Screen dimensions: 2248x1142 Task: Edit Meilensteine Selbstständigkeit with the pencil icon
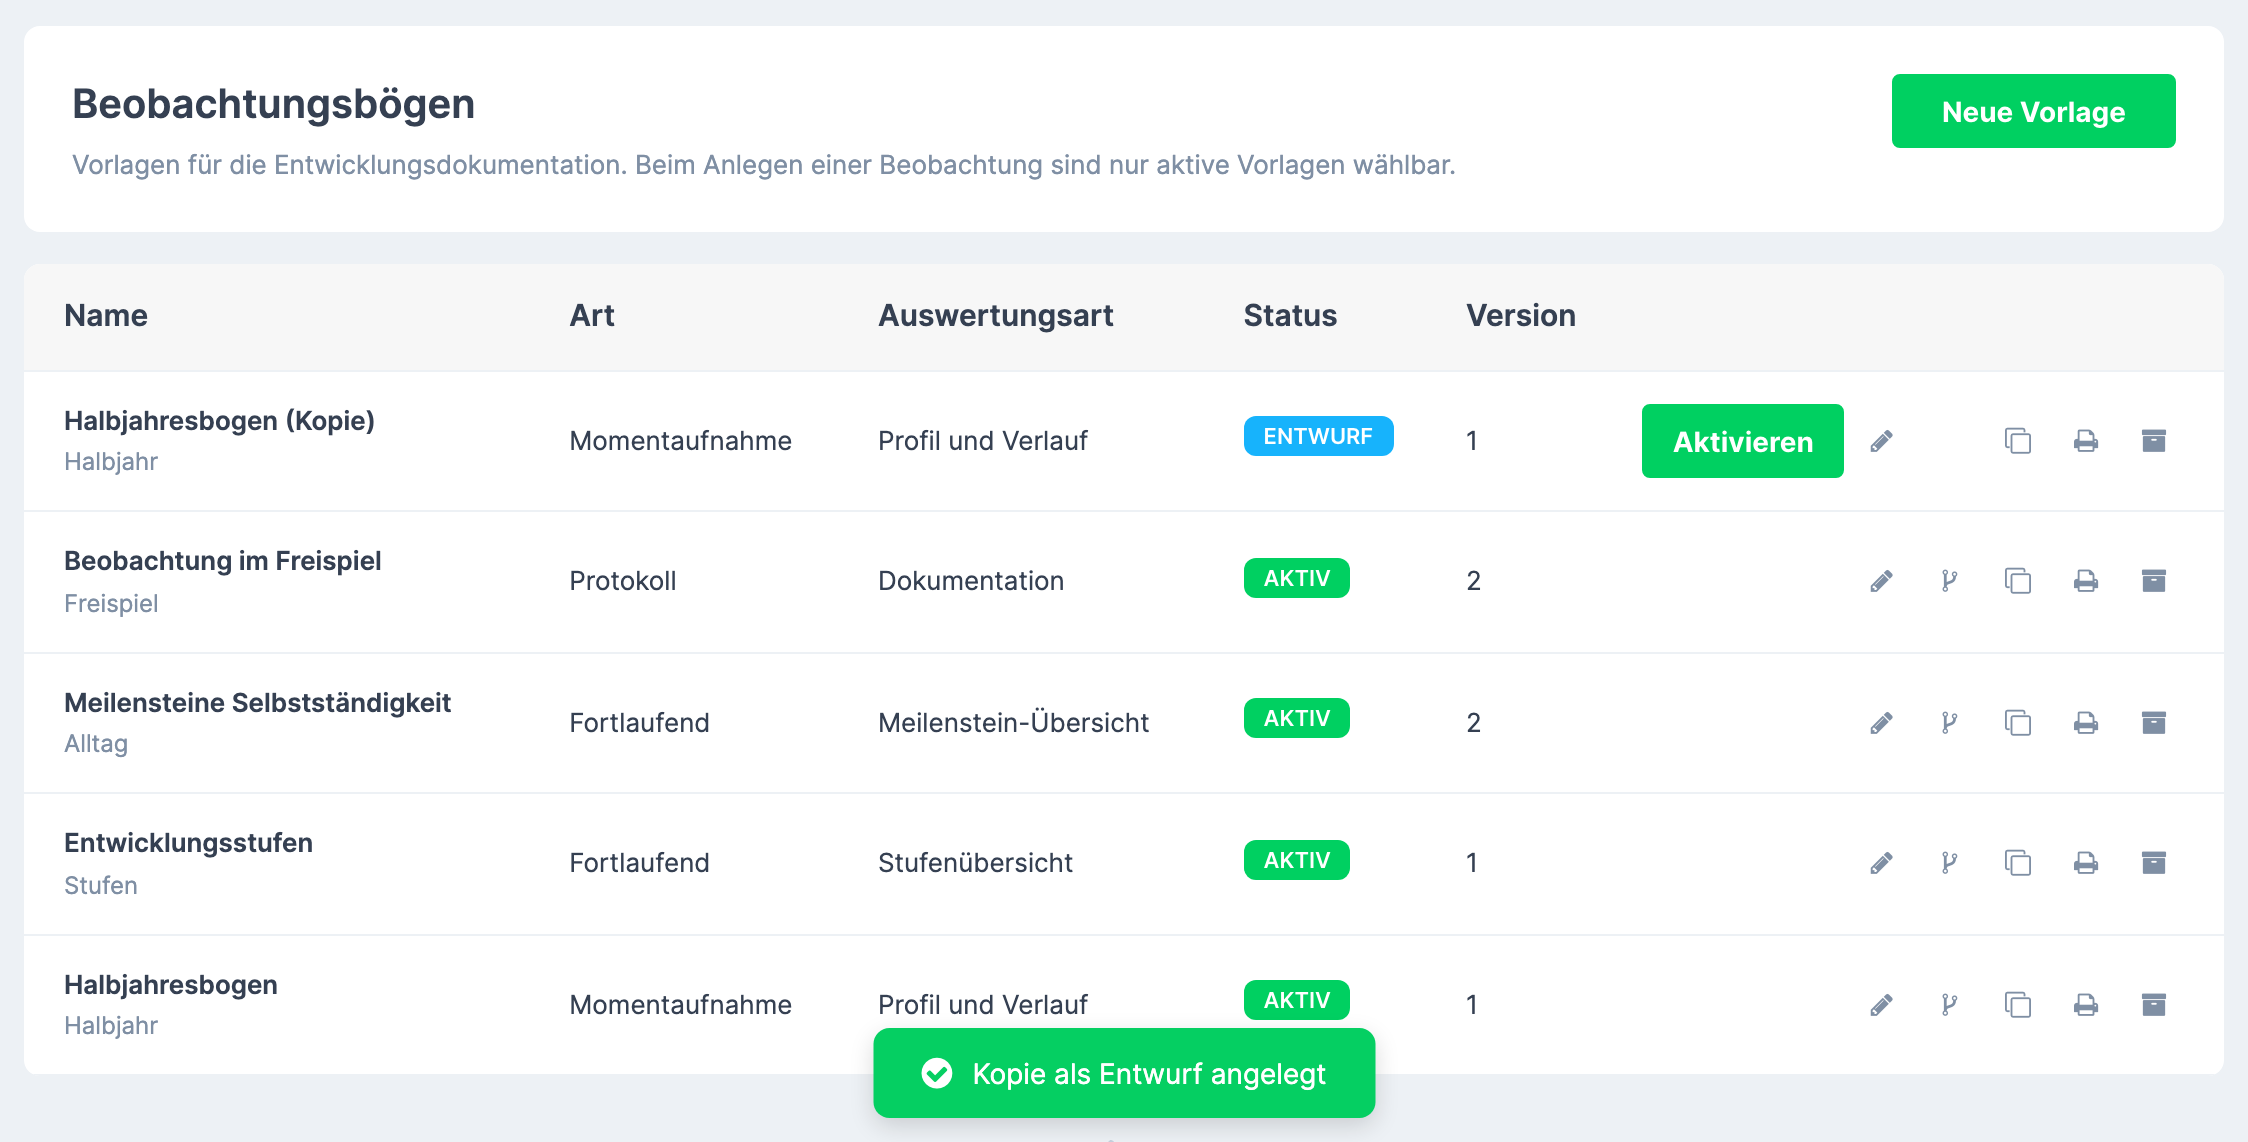pos(1881,723)
